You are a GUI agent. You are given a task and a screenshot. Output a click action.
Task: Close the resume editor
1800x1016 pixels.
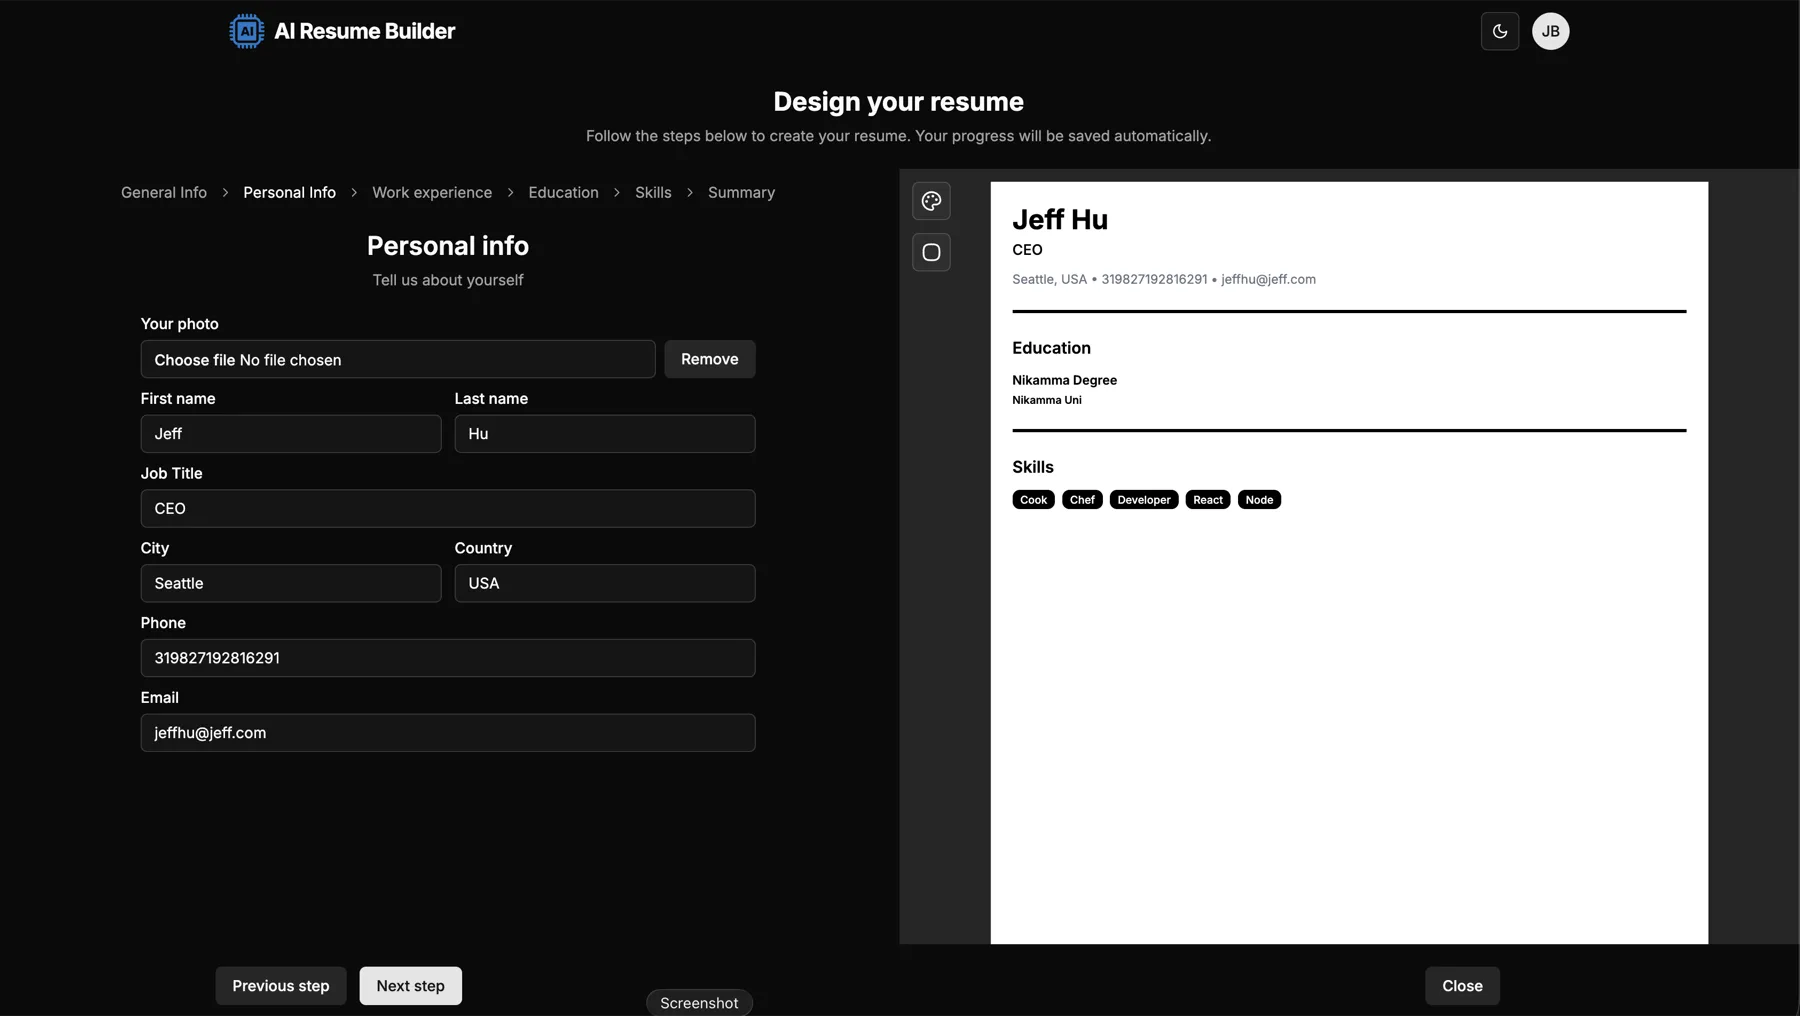point(1462,986)
